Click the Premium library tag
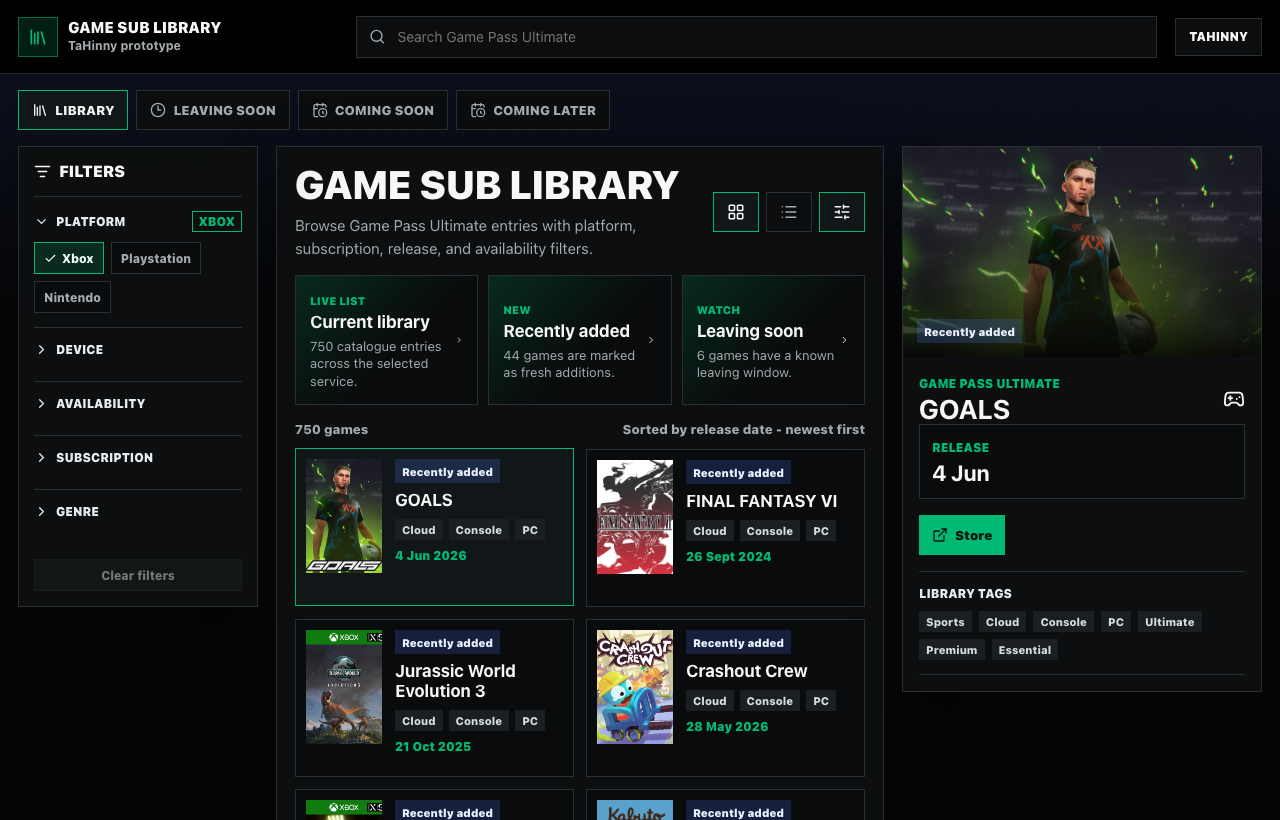This screenshot has width=1280, height=820. (x=952, y=650)
